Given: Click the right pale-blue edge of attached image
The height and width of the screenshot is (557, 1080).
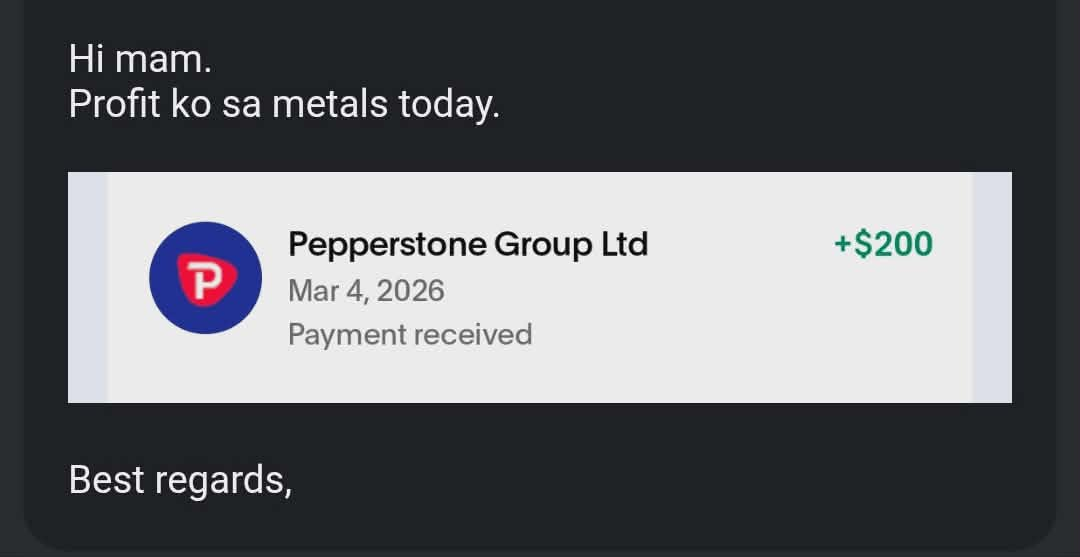Looking at the screenshot, I should (x=991, y=287).
